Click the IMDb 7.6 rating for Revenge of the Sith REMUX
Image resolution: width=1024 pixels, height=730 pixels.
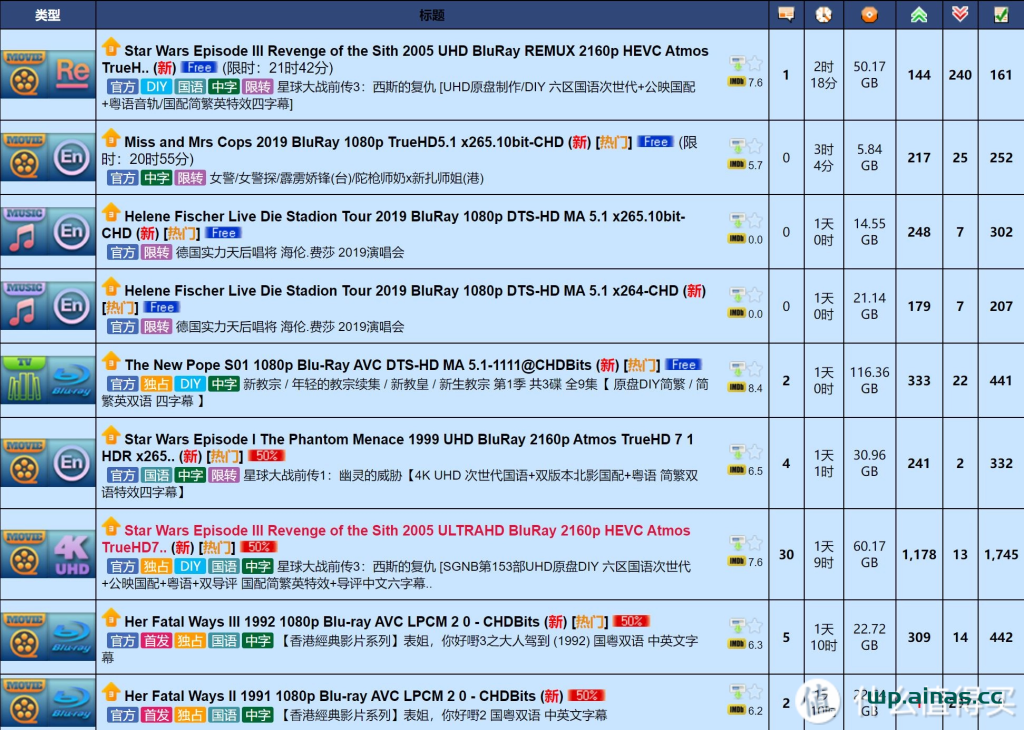coord(746,82)
